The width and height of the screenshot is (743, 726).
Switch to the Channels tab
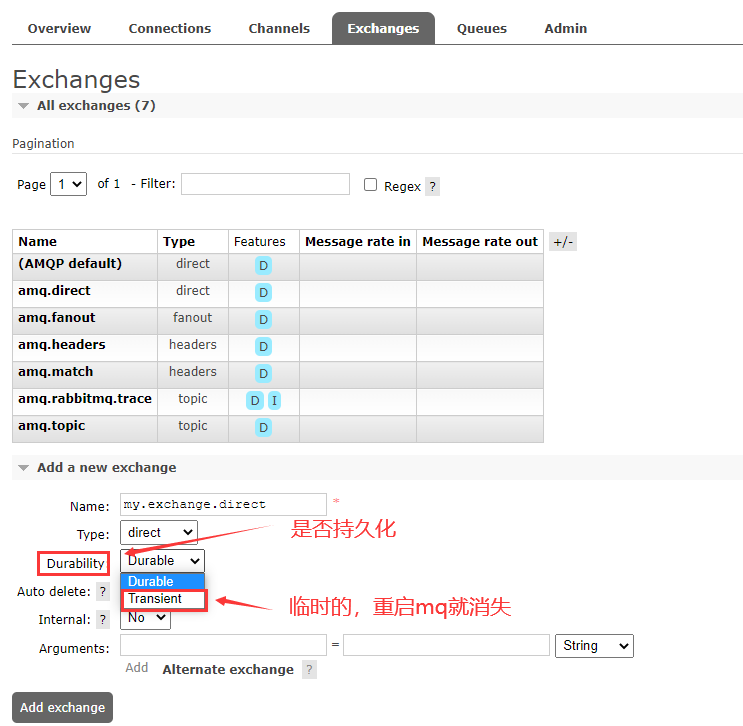(x=279, y=28)
